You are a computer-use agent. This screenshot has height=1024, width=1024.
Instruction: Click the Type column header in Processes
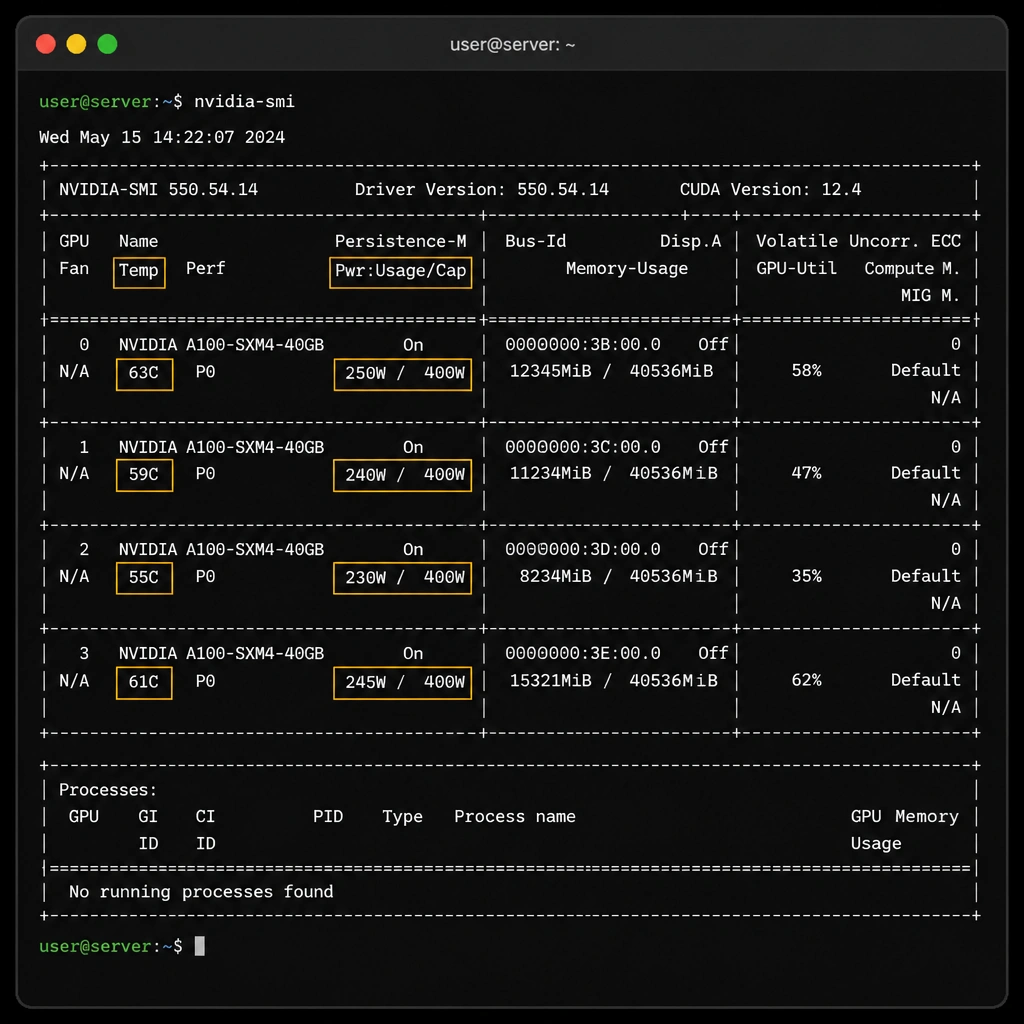click(402, 817)
